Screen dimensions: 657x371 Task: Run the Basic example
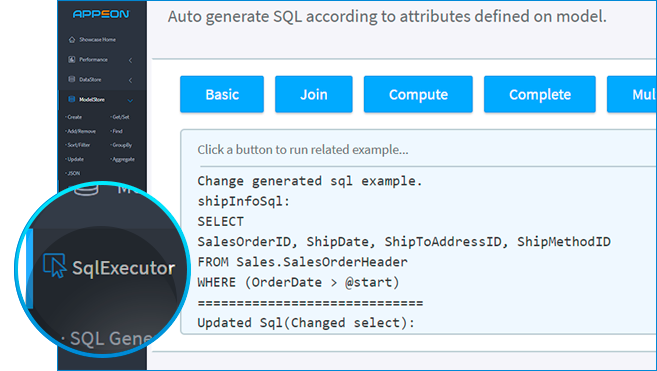(222, 94)
